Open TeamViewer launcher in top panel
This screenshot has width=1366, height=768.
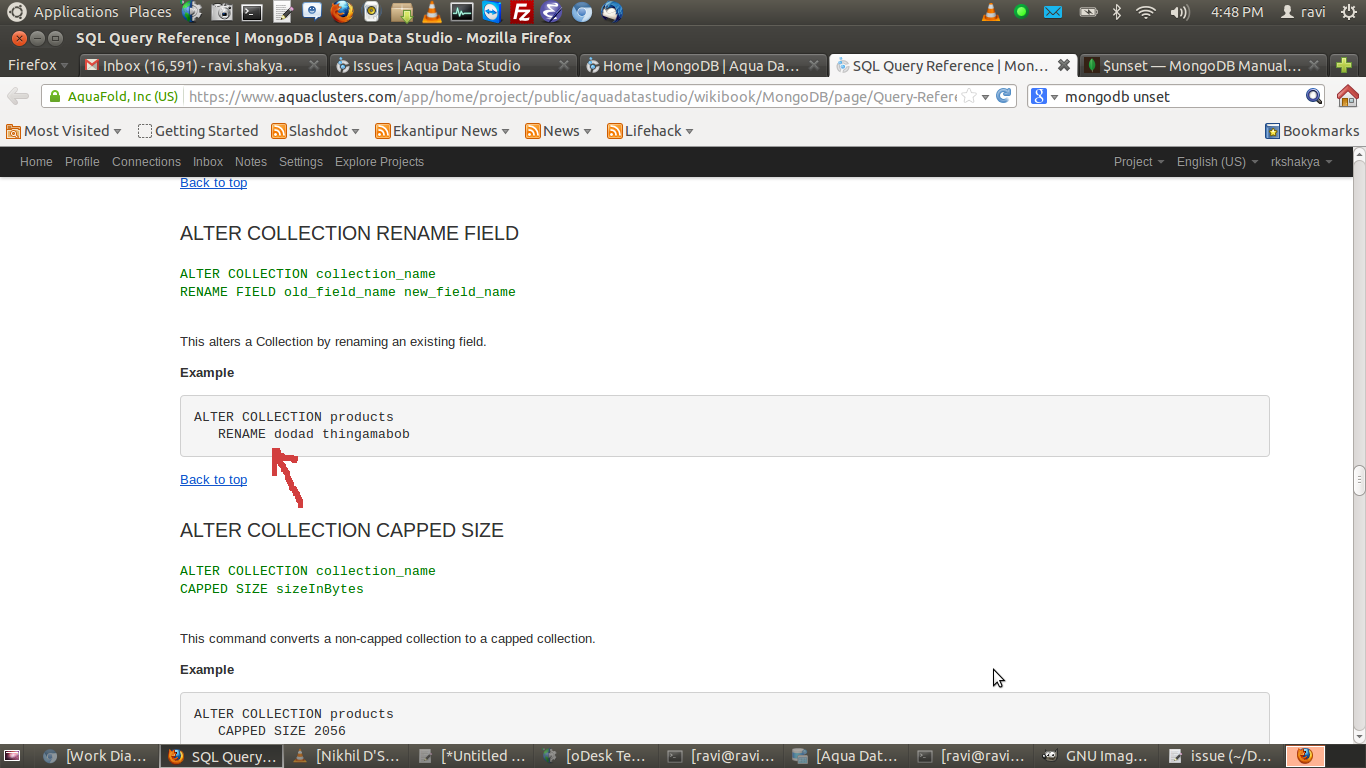[x=491, y=12]
